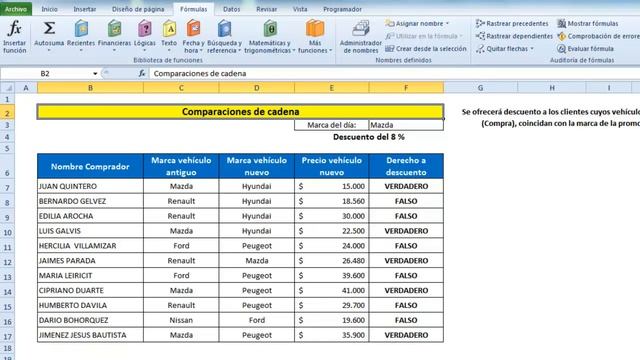The image size is (640, 360).
Task: Expand the Más funciones dropdown arrow
Action: click(x=330, y=51)
